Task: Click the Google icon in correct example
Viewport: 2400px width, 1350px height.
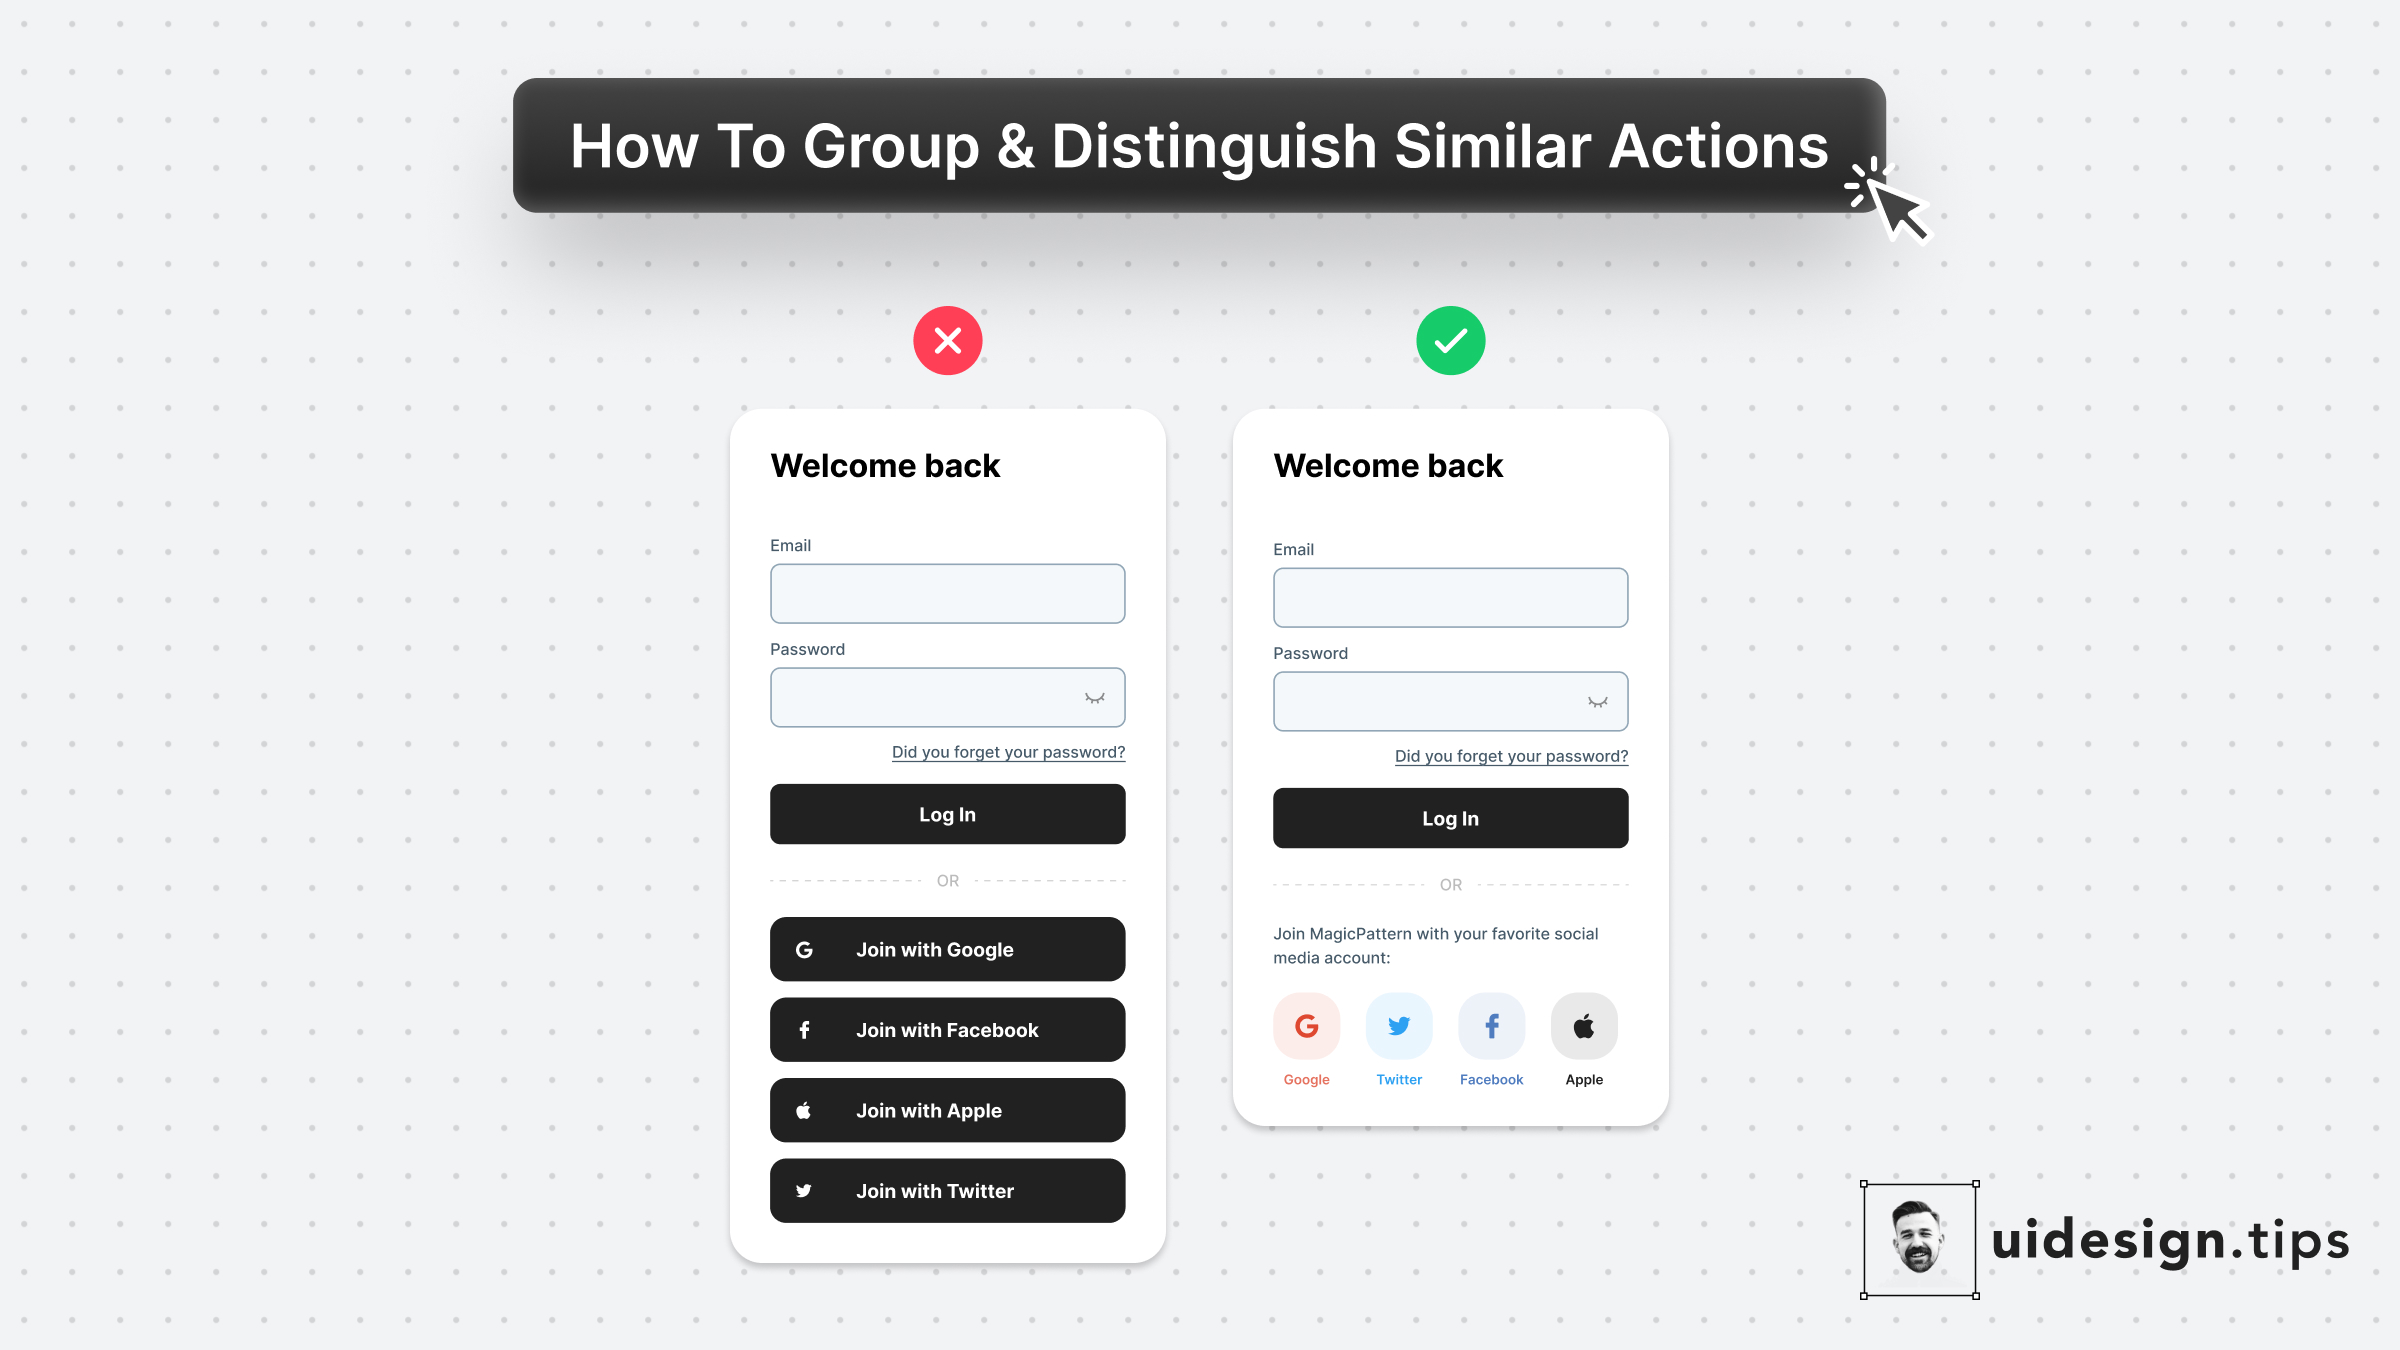Action: coord(1305,1025)
